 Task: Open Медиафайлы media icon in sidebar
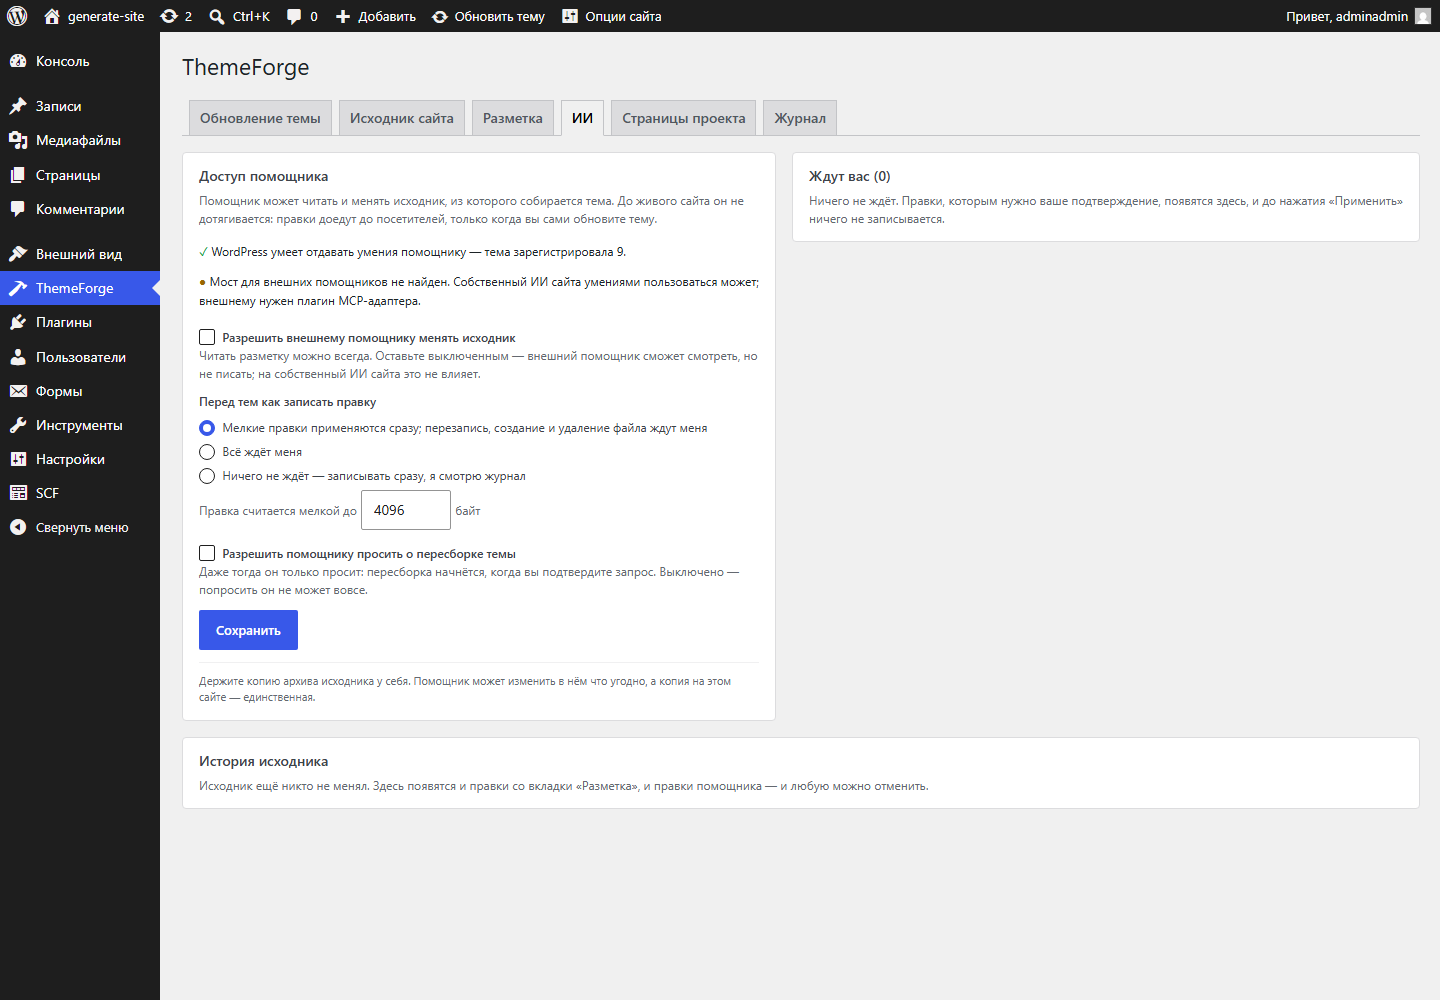point(18,140)
